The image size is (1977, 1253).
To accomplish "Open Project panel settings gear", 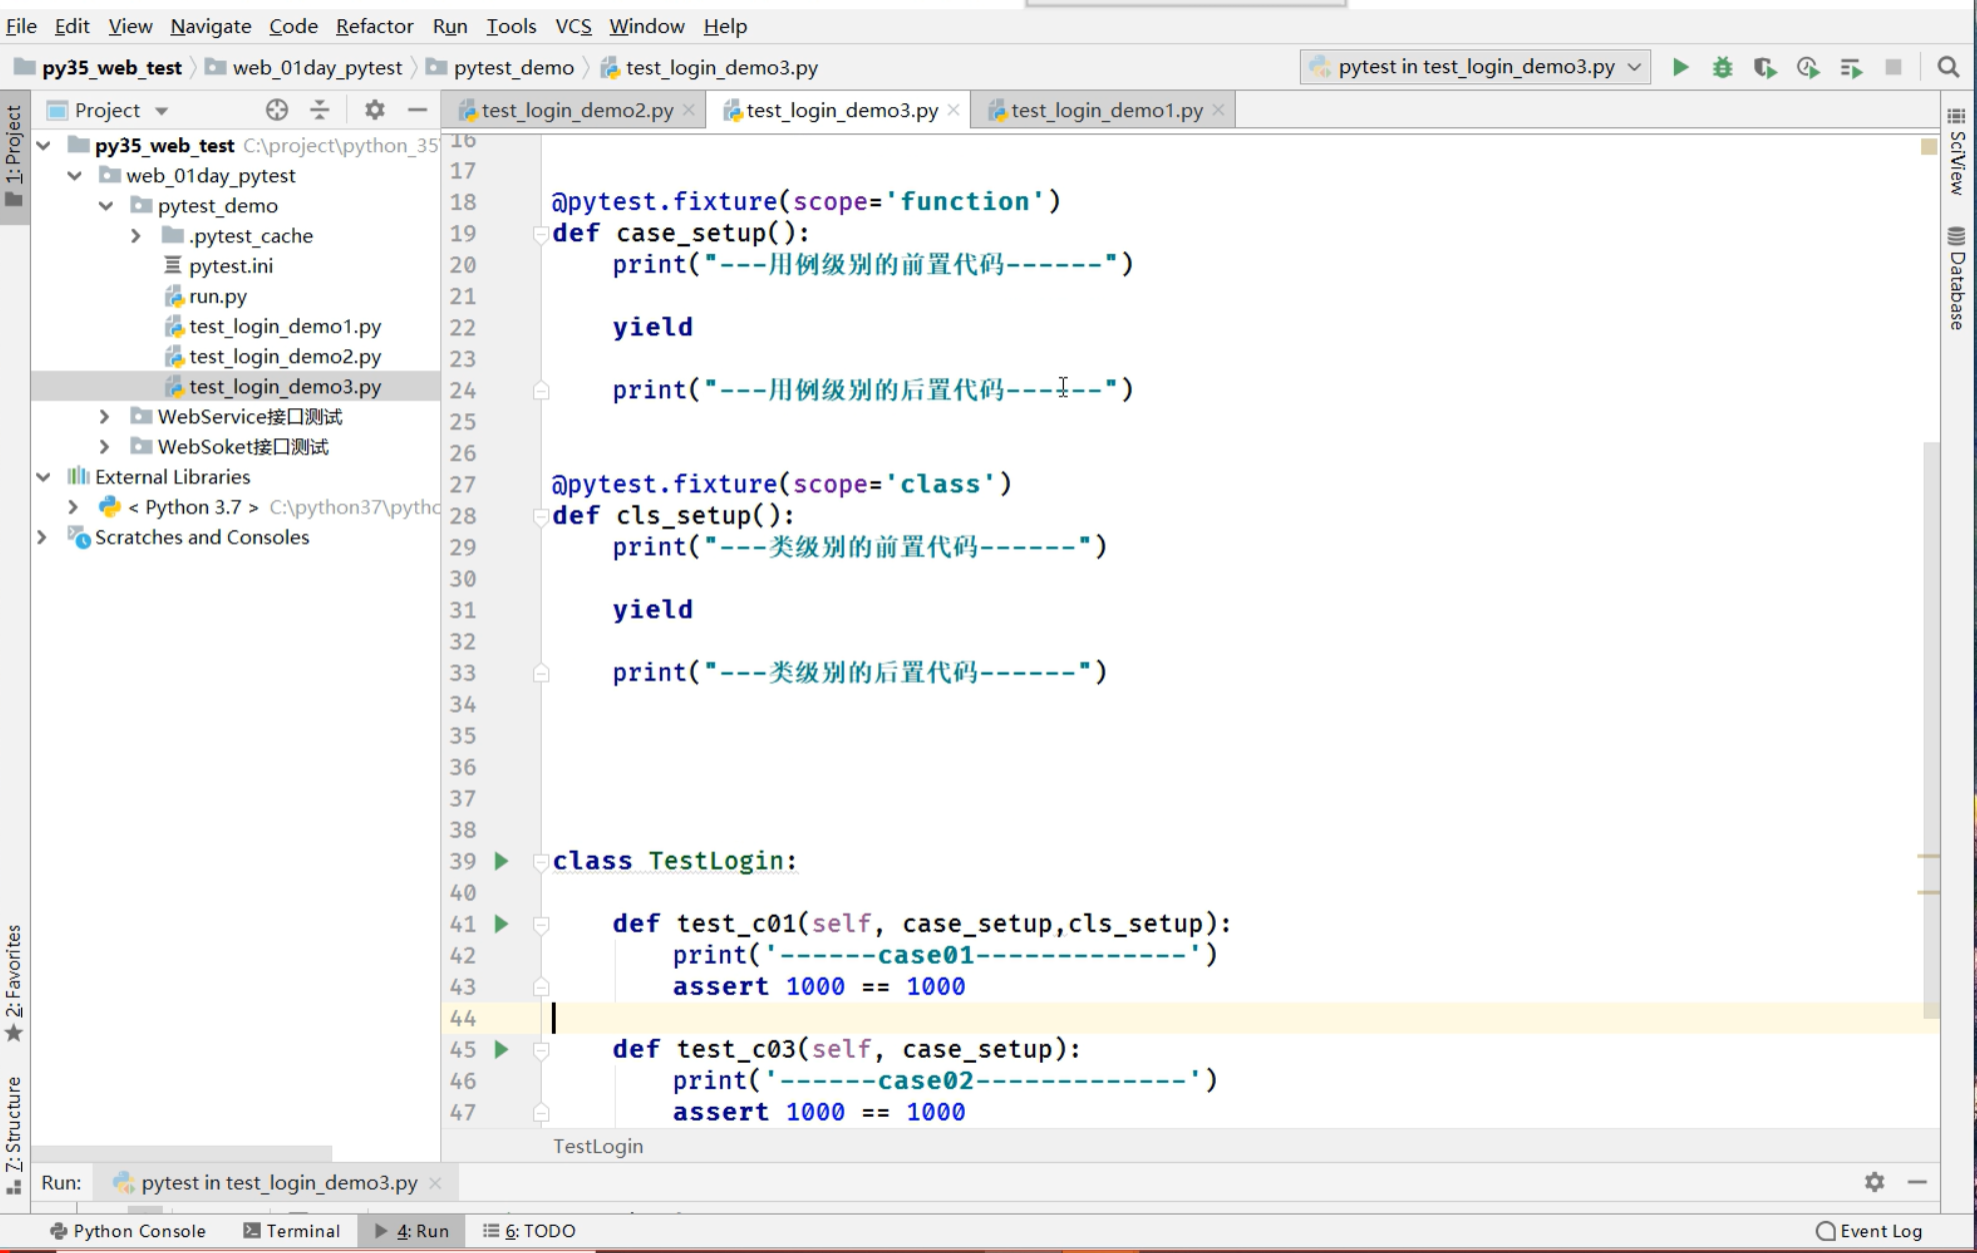I will click(374, 110).
